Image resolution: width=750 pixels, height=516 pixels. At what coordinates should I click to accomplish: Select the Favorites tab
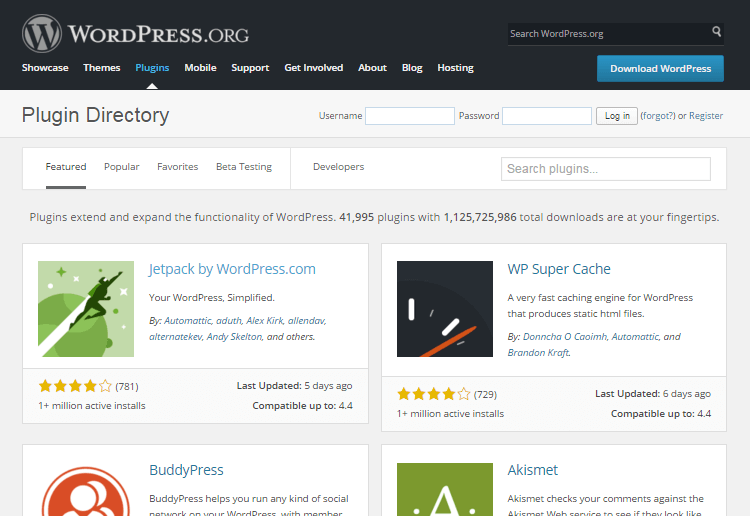(178, 167)
